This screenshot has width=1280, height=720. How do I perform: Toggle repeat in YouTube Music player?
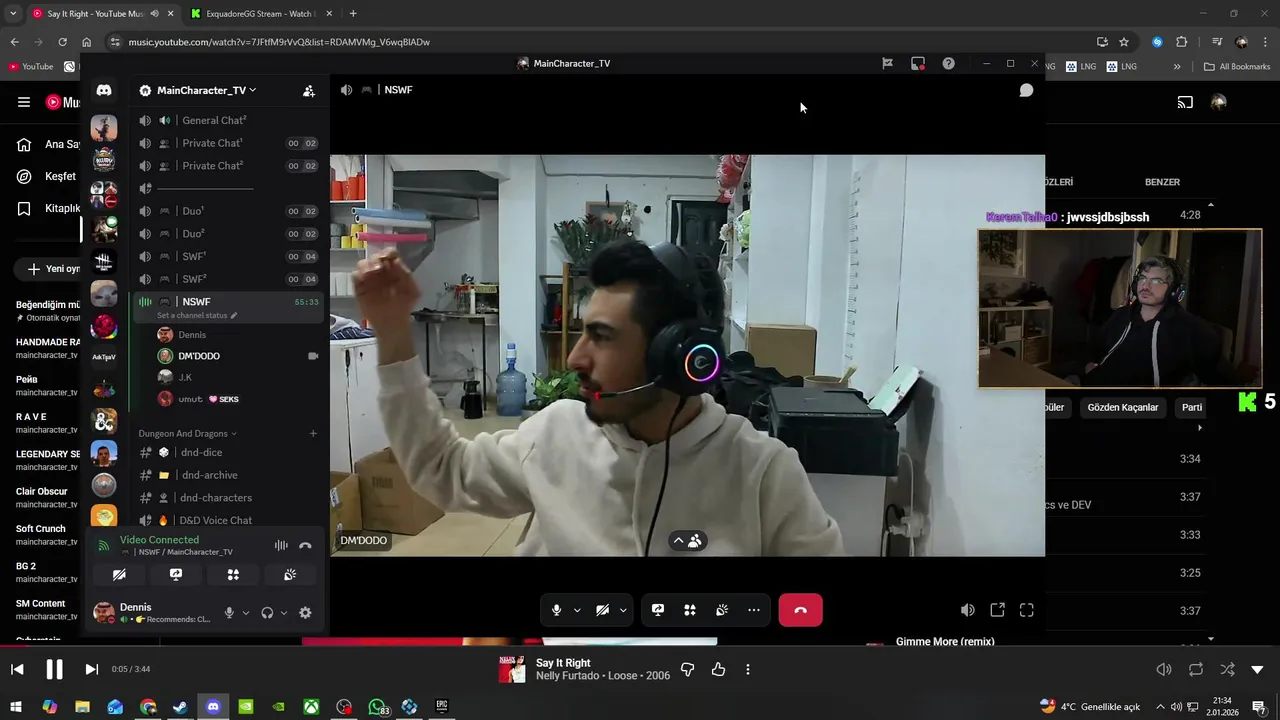[x=1196, y=669]
